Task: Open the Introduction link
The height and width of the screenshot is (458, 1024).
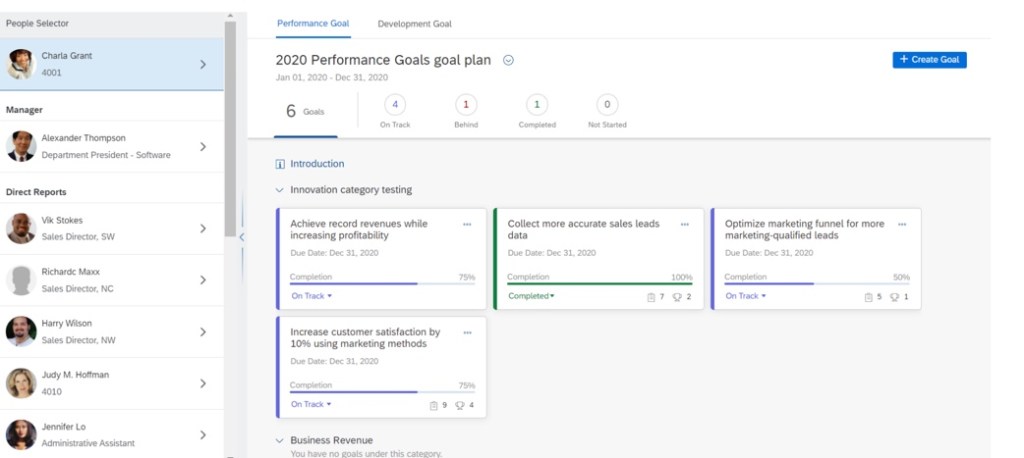Action: (317, 164)
